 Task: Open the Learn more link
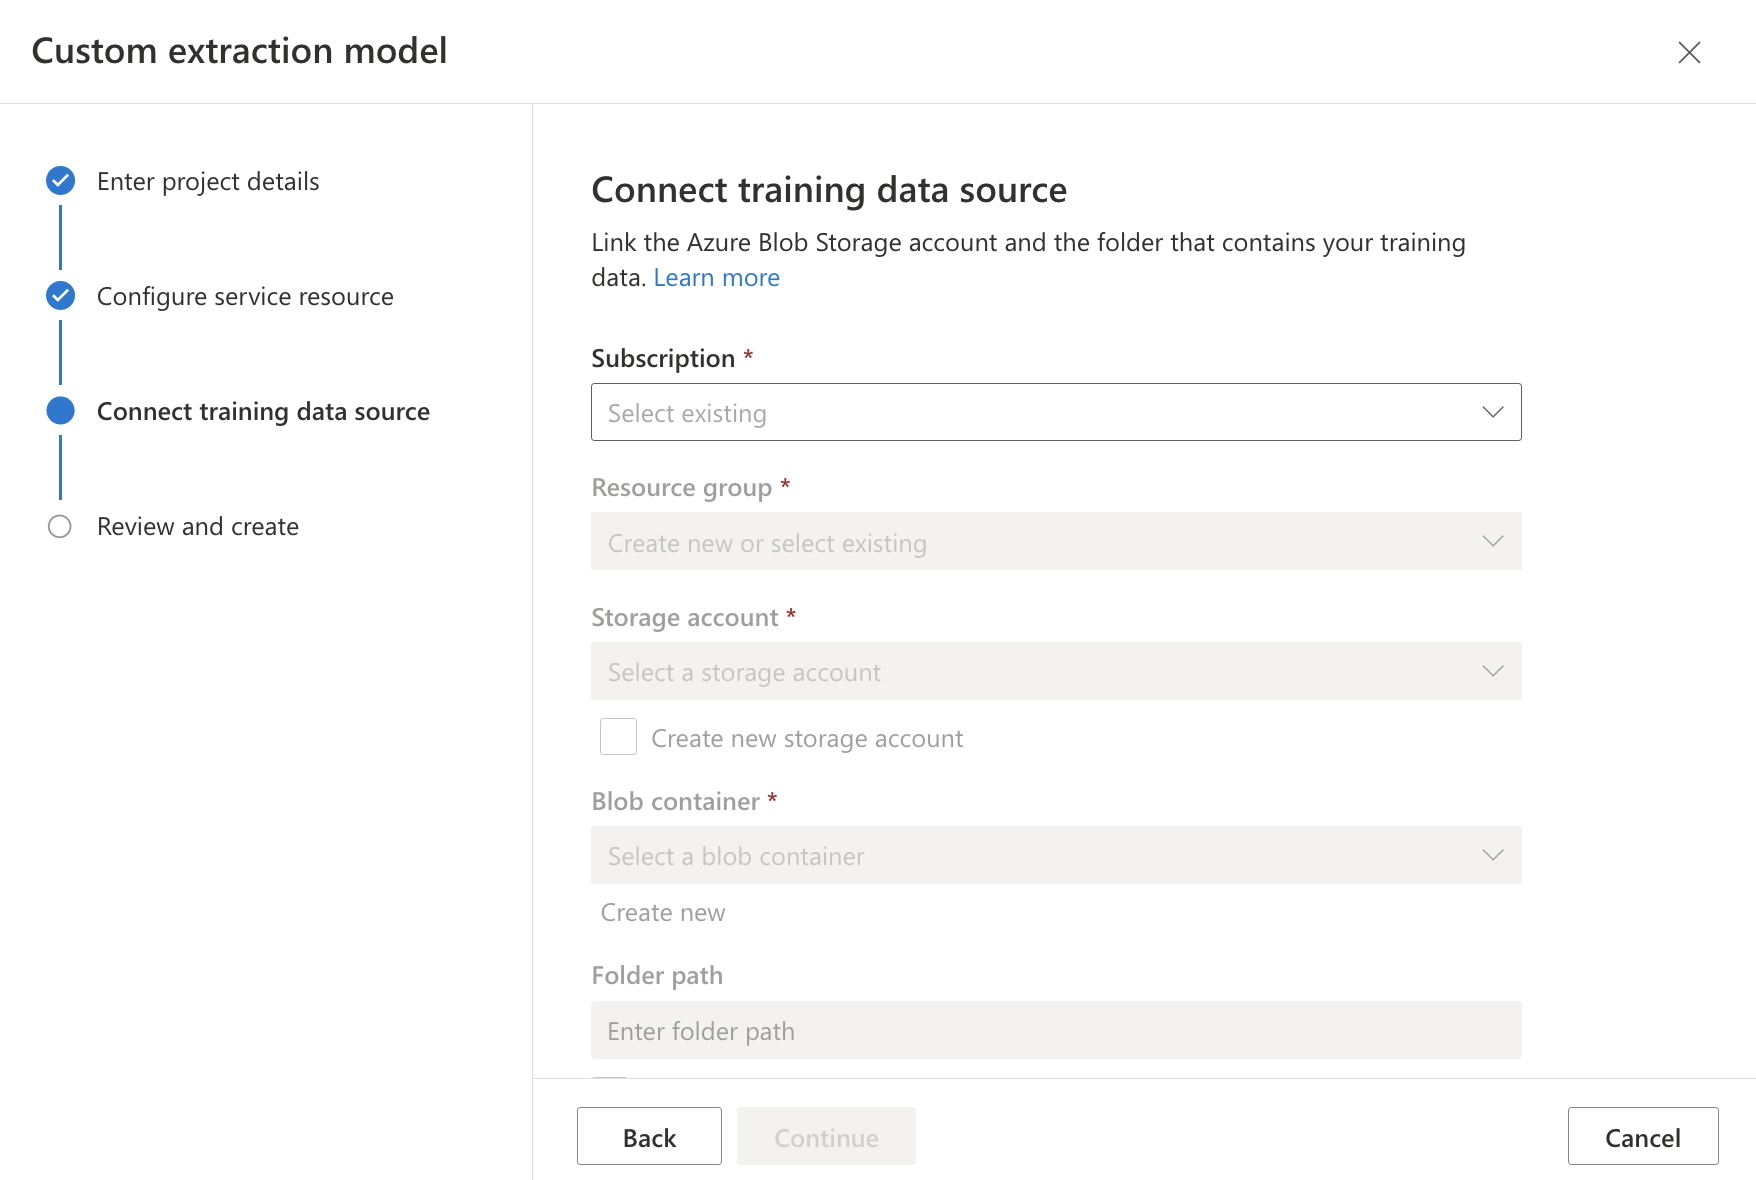(716, 278)
